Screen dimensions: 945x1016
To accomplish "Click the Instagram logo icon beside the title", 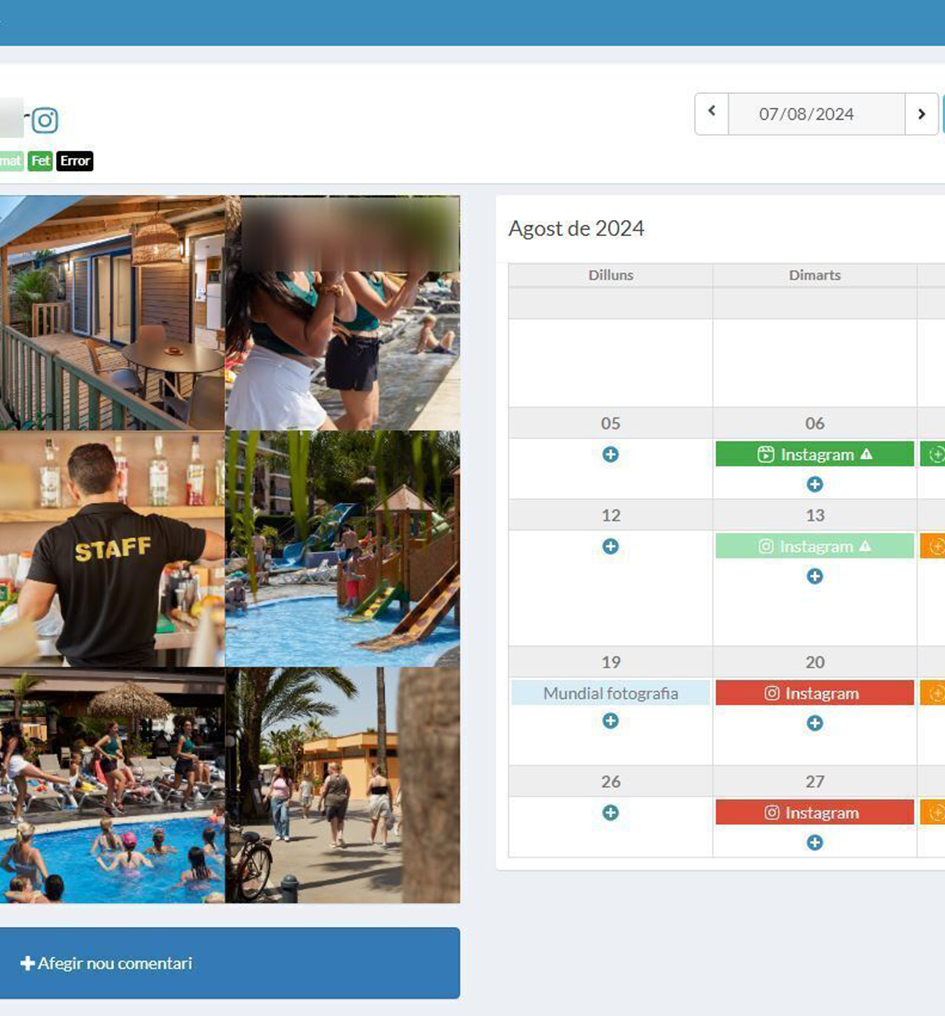I will pos(45,121).
